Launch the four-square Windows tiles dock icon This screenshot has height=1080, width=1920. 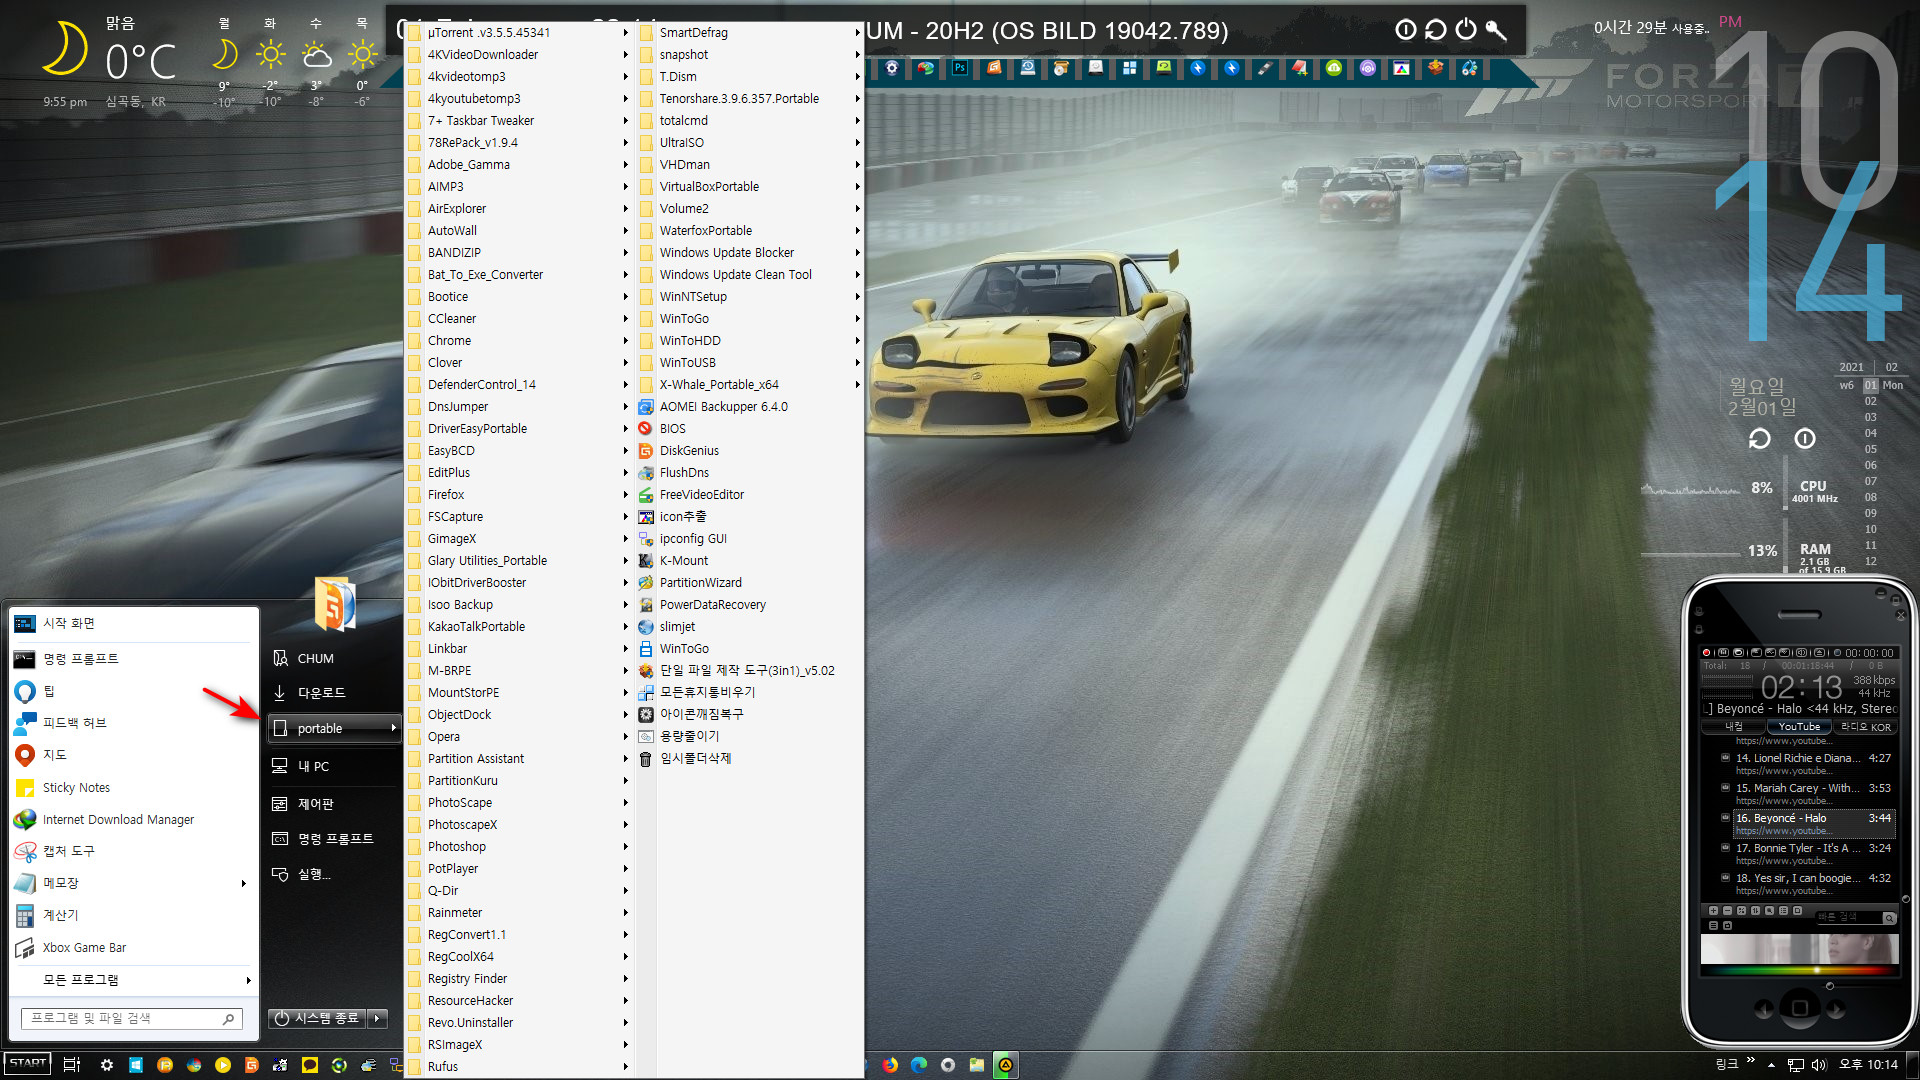pyautogui.click(x=1130, y=68)
